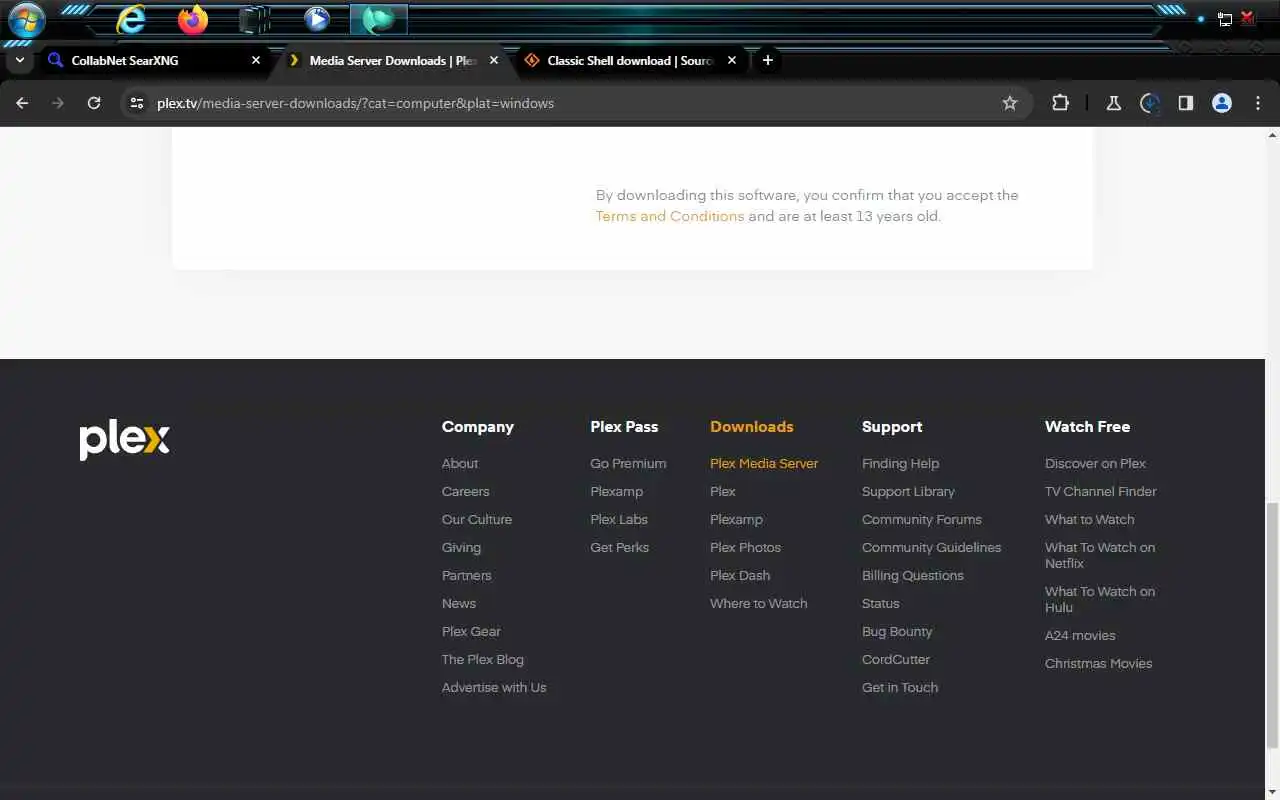The height and width of the screenshot is (800, 1280).
Task: Open the Partners link
Action: coord(467,575)
